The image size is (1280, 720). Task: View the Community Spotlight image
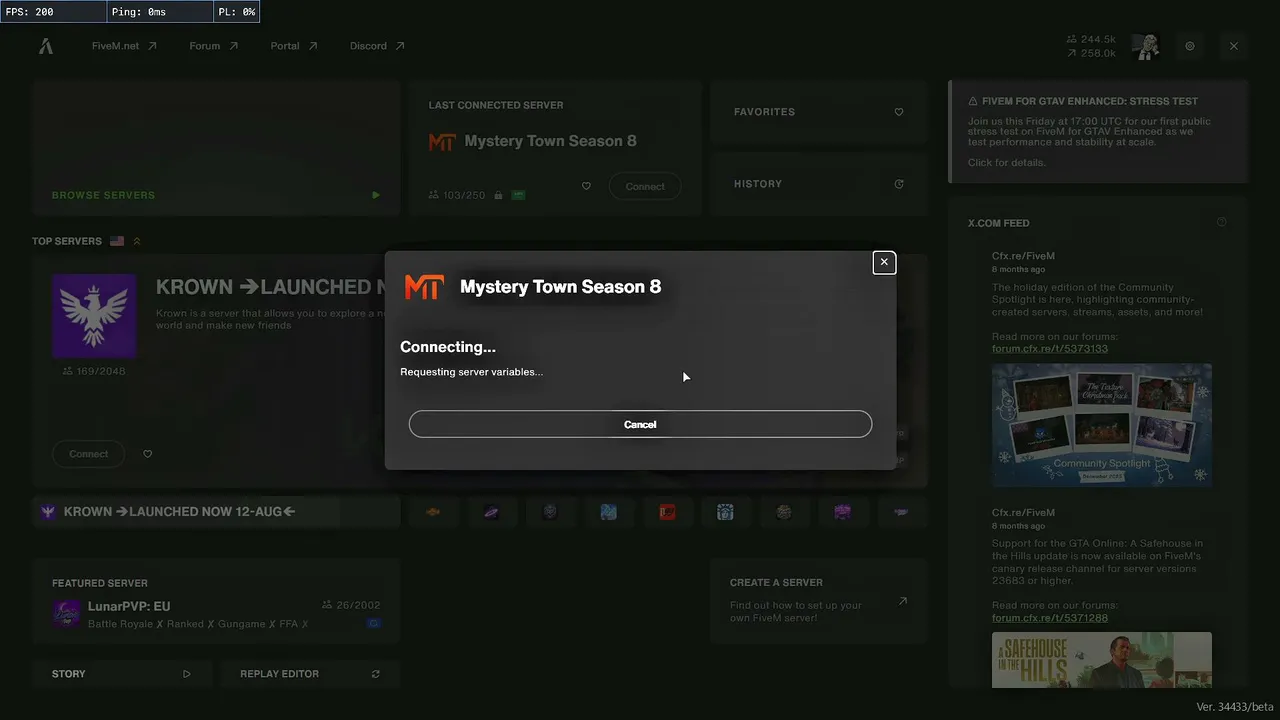pos(1102,425)
